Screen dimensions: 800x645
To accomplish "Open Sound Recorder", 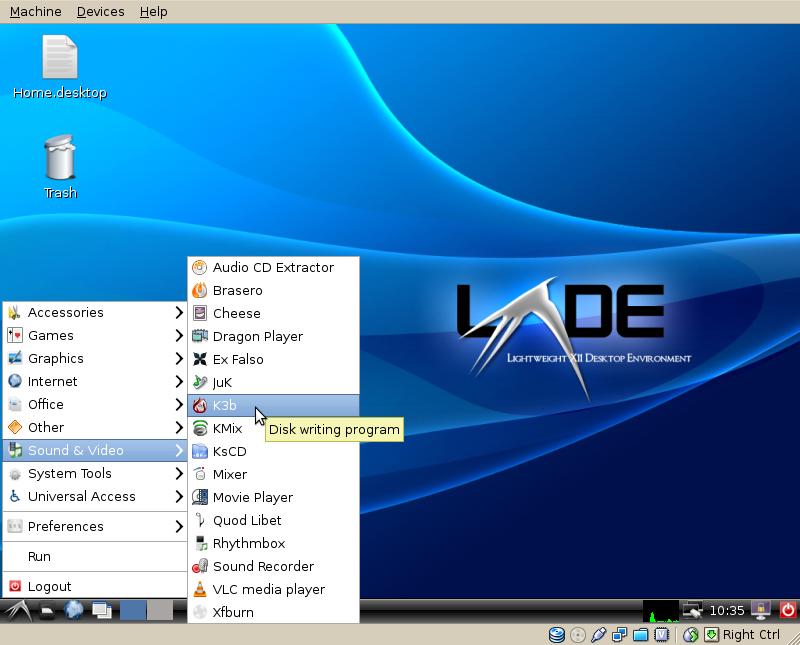I will coord(273,566).
